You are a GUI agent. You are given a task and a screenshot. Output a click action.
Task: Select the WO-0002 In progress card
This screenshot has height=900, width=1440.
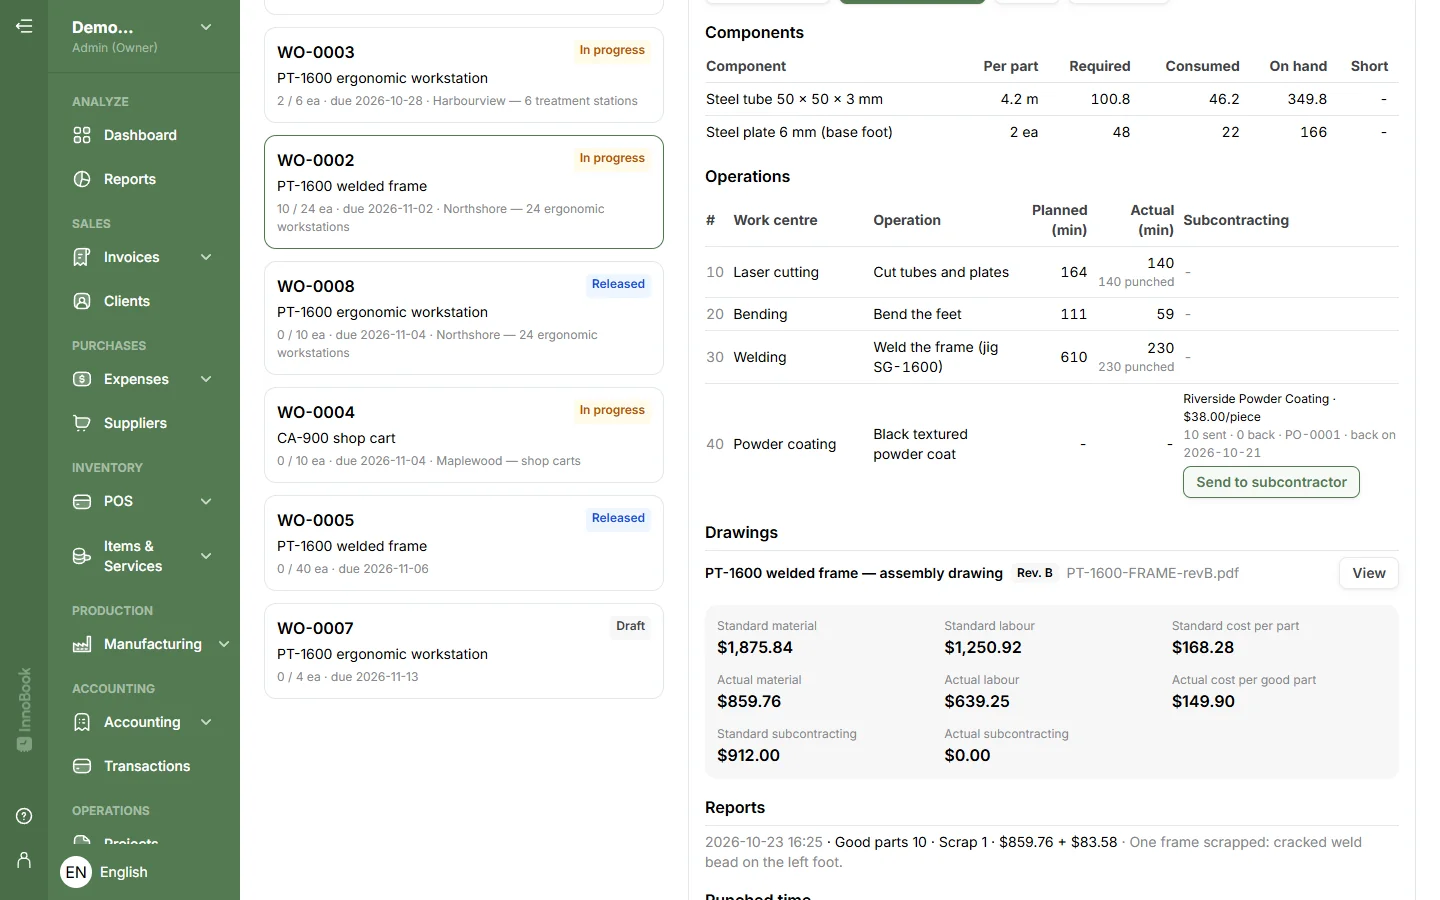click(464, 192)
